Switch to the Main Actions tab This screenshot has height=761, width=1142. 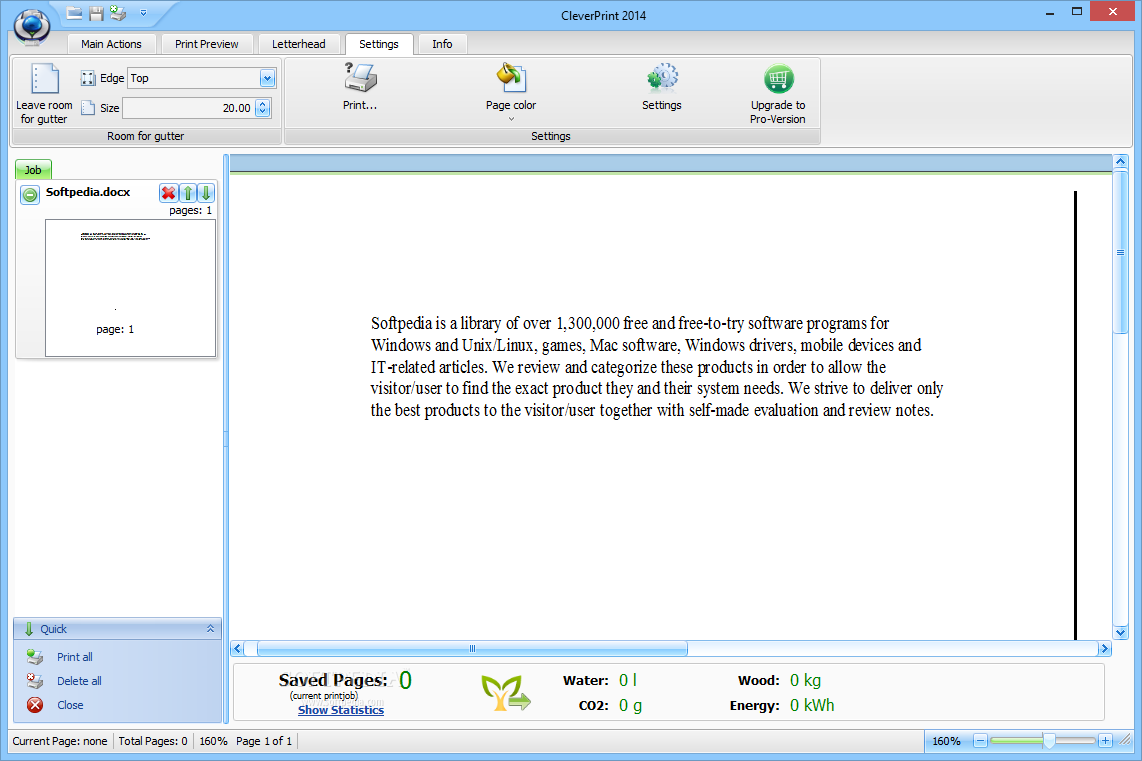111,44
